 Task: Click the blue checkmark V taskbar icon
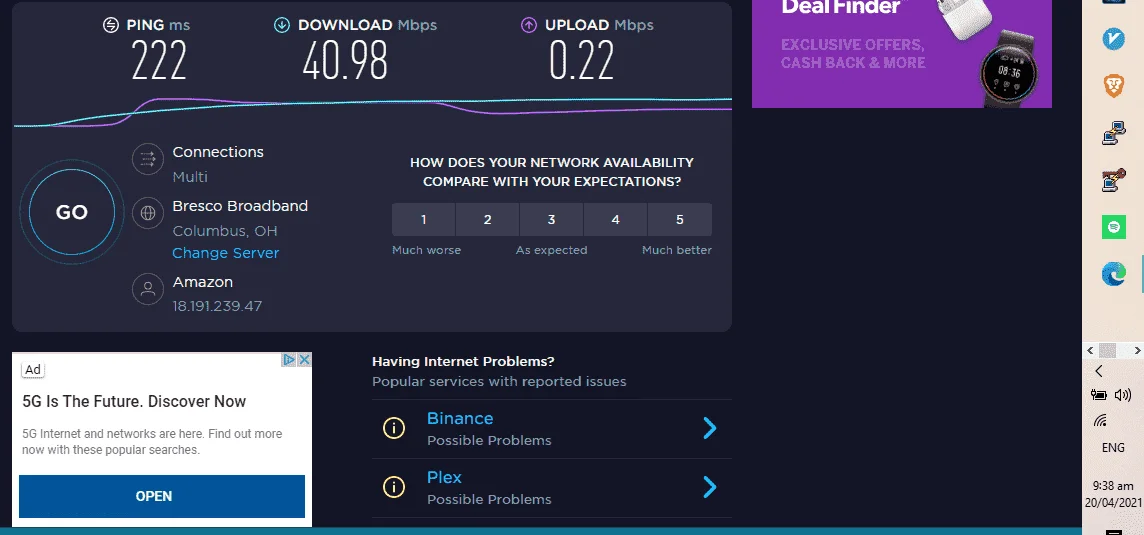1113,39
